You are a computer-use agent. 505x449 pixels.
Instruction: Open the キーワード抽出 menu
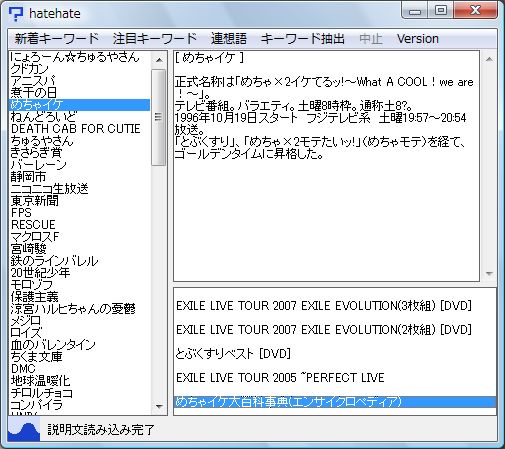(x=302, y=39)
